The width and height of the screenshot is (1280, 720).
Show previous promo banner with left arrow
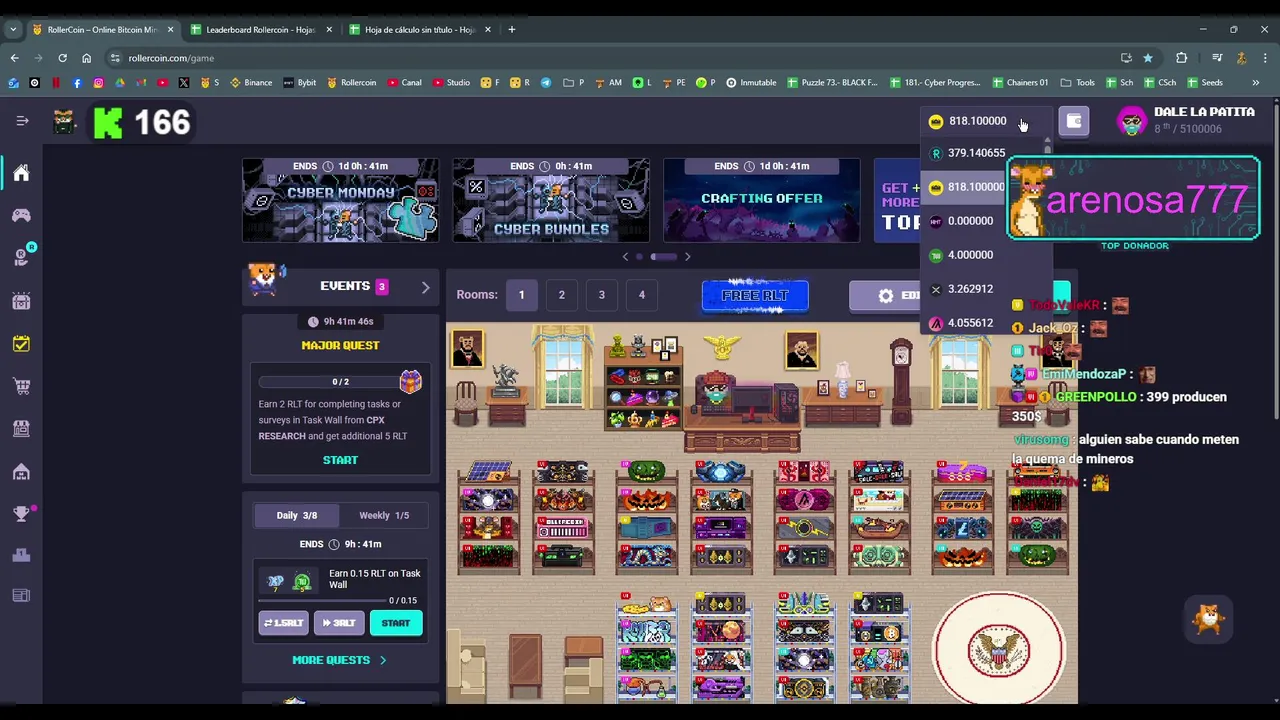[x=626, y=257]
